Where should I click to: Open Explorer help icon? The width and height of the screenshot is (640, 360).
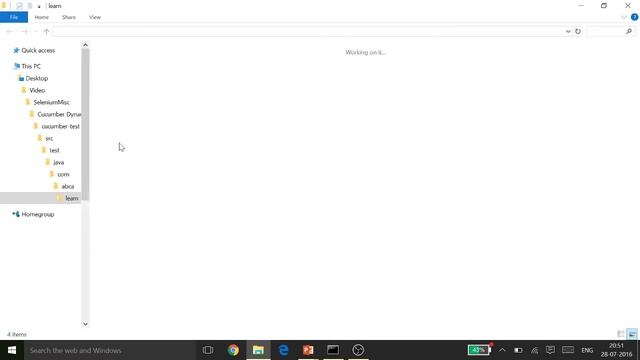(634, 17)
